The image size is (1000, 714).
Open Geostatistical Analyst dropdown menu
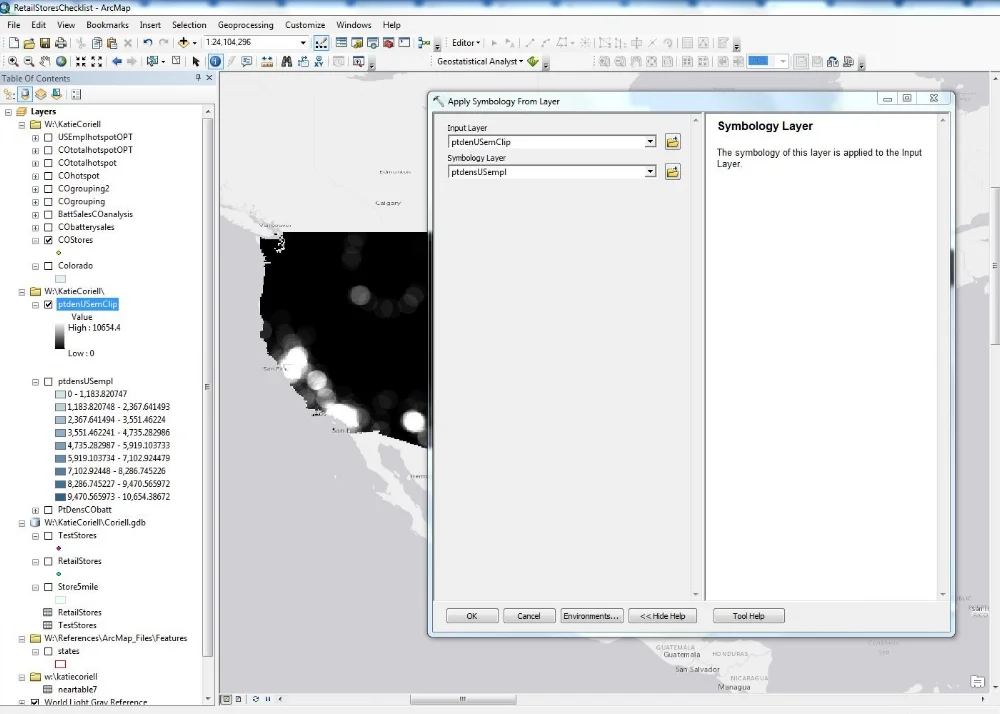(480, 61)
